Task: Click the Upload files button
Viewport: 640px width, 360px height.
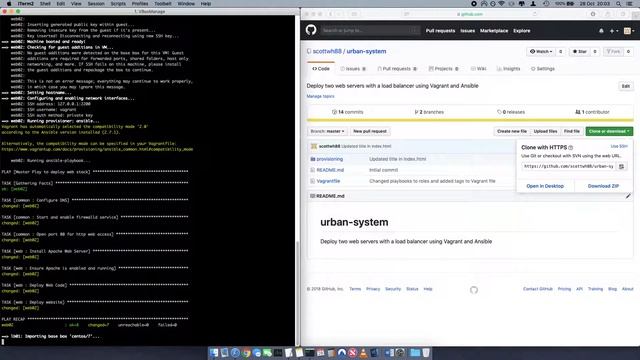Action: pyautogui.click(x=545, y=131)
